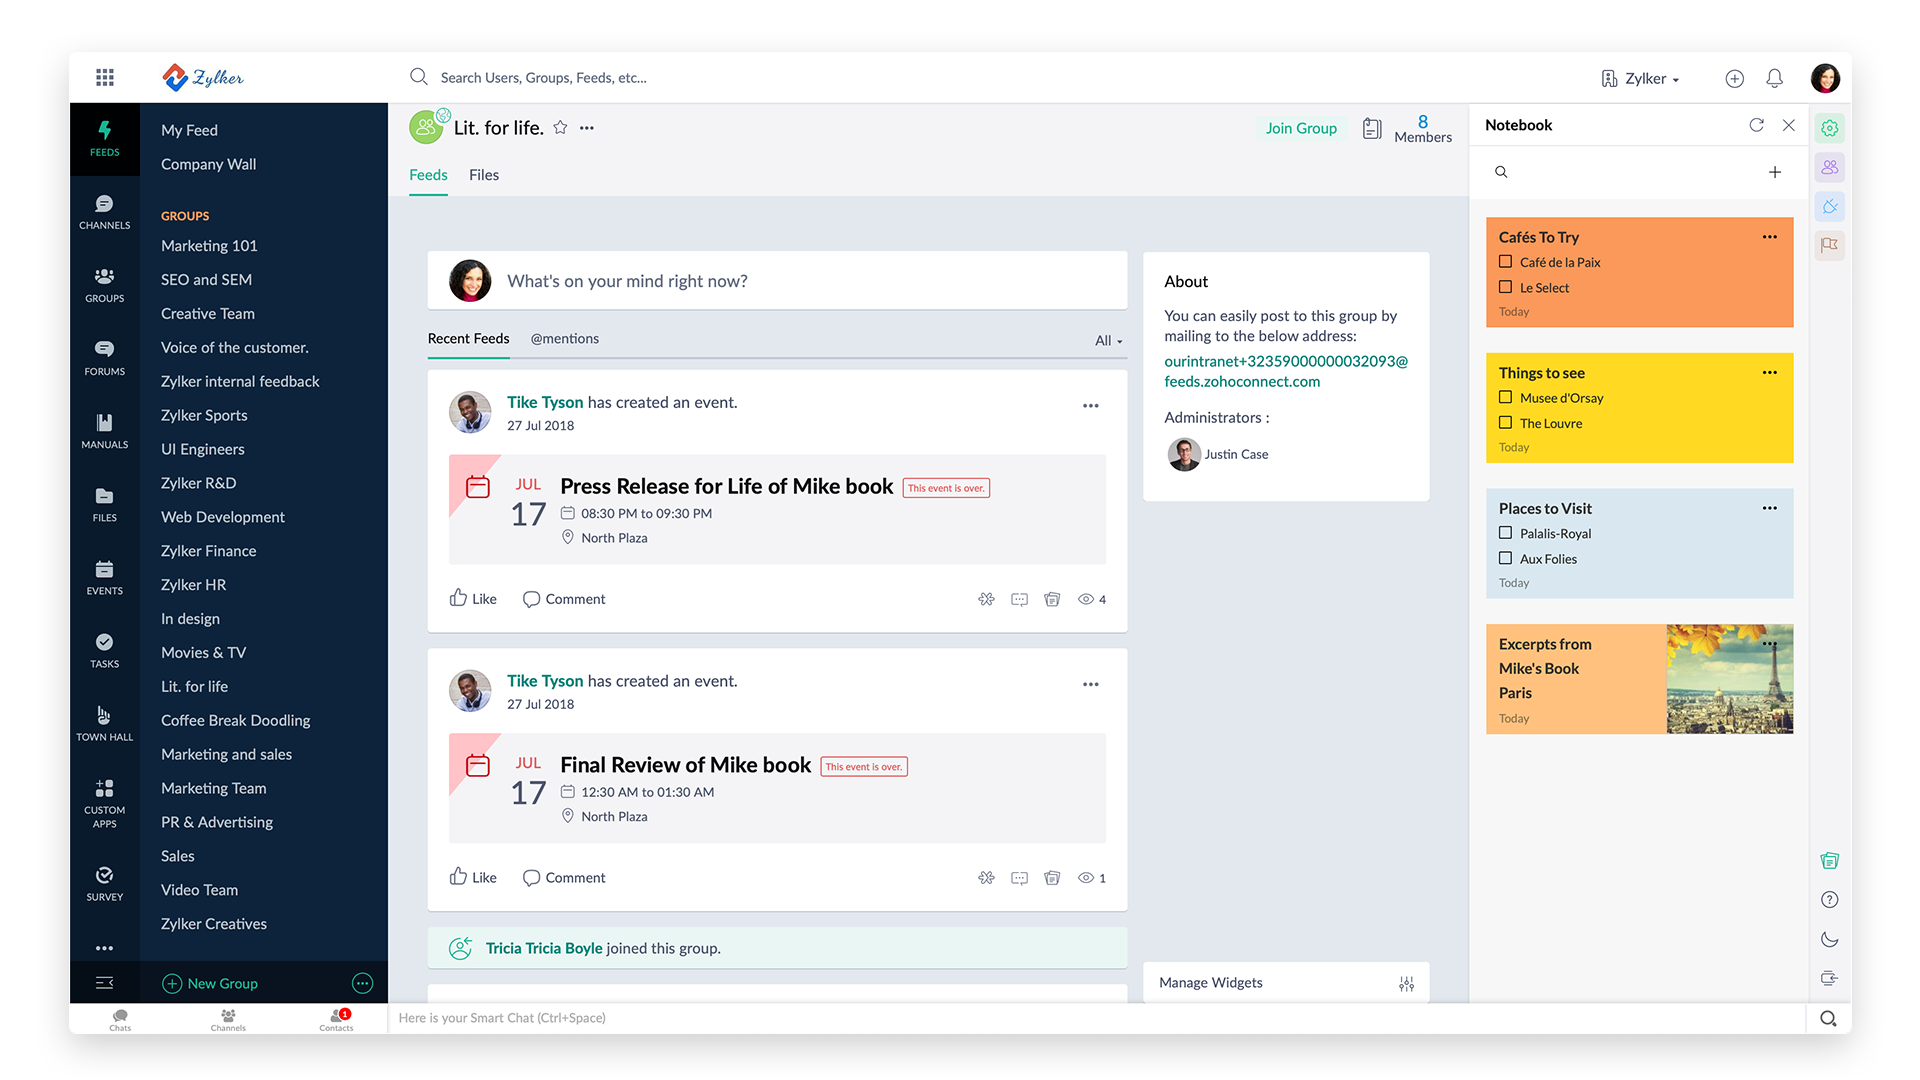Screen dimensions: 1920x1080
Task: Mark Musee d'Orsay as done
Action: (x=1505, y=397)
